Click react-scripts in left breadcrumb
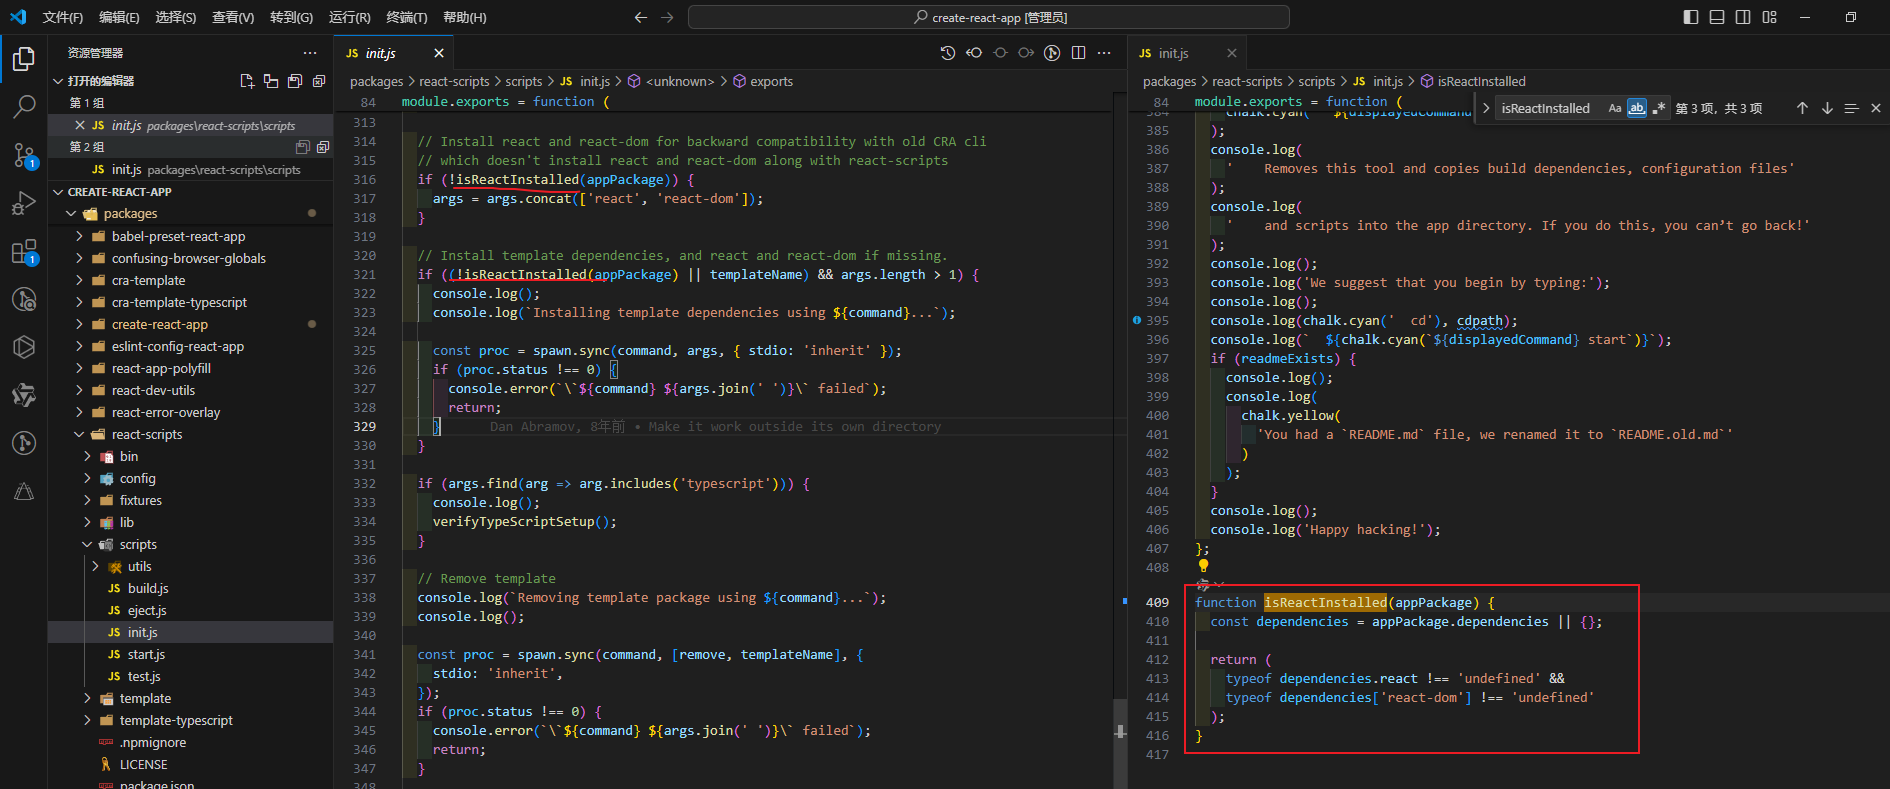1890x789 pixels. click(454, 82)
